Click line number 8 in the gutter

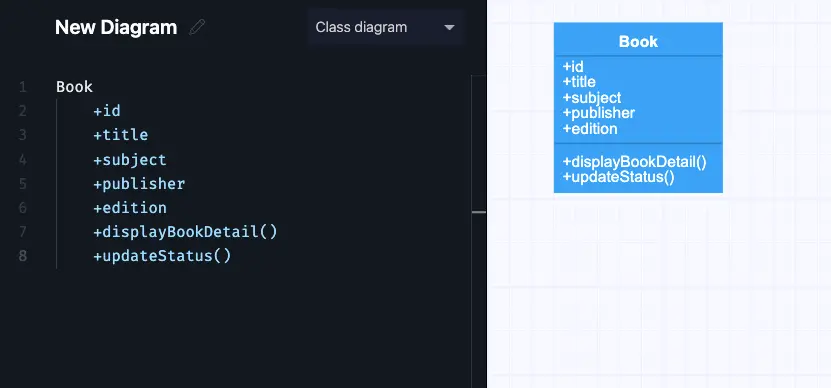(x=23, y=256)
